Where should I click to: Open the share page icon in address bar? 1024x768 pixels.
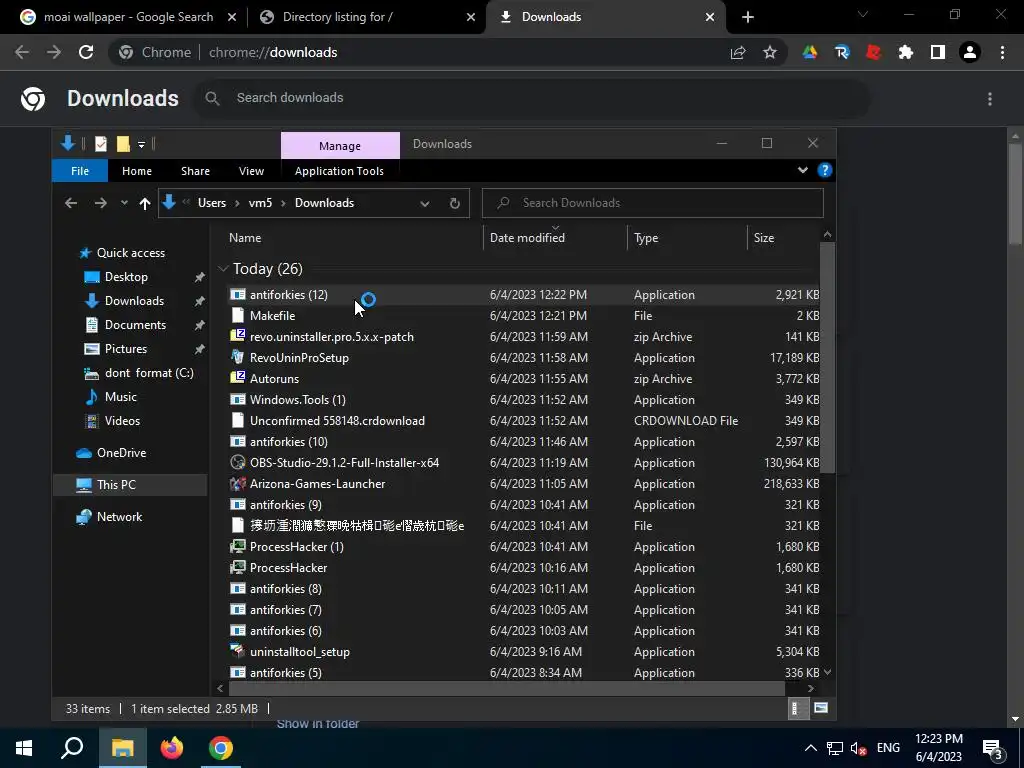(738, 52)
